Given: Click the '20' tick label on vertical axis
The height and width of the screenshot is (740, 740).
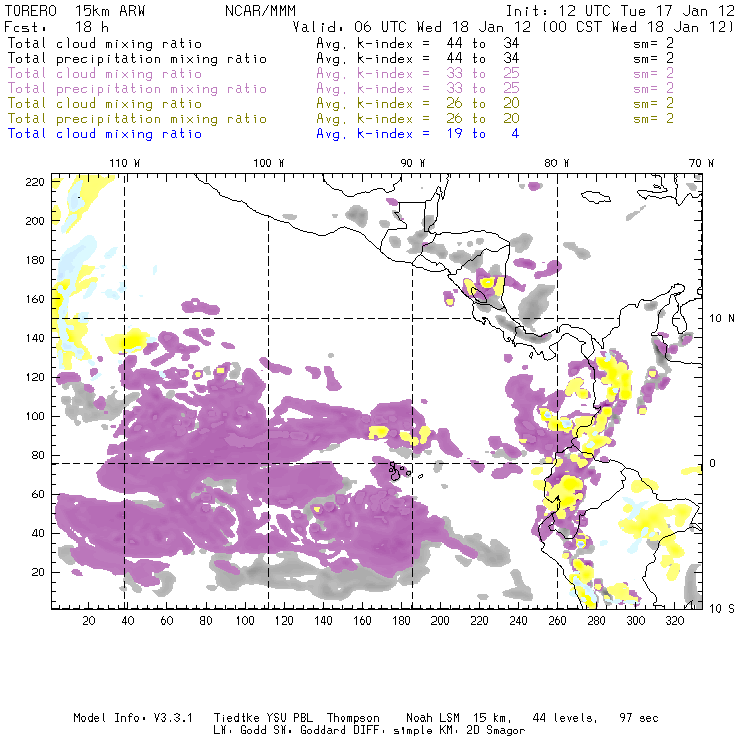Looking at the screenshot, I should click(x=38, y=572).
